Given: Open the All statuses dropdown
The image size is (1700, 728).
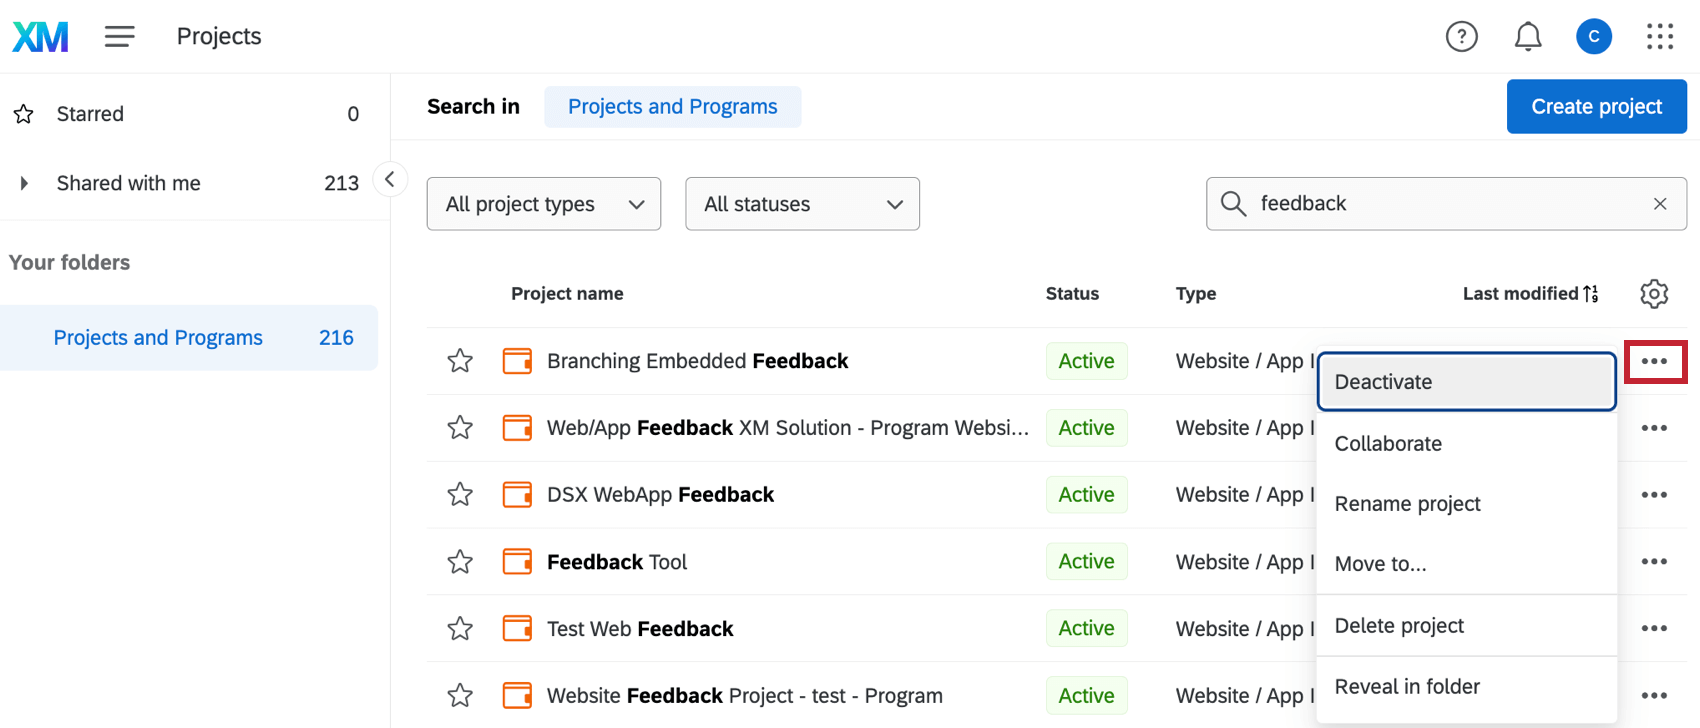Looking at the screenshot, I should (x=802, y=204).
